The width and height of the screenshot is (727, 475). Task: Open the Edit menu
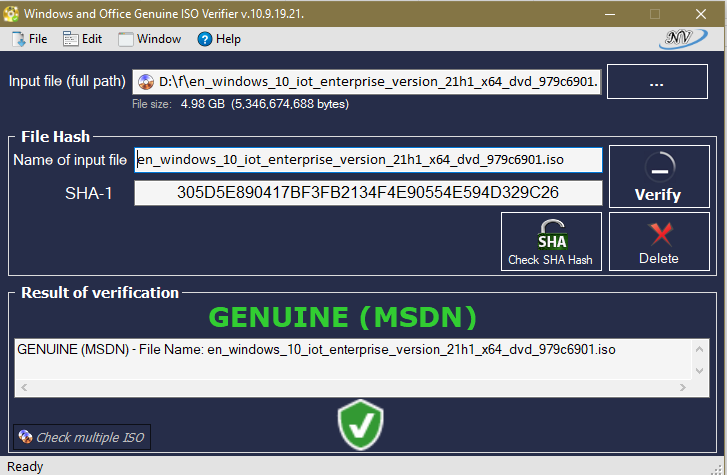pos(83,39)
